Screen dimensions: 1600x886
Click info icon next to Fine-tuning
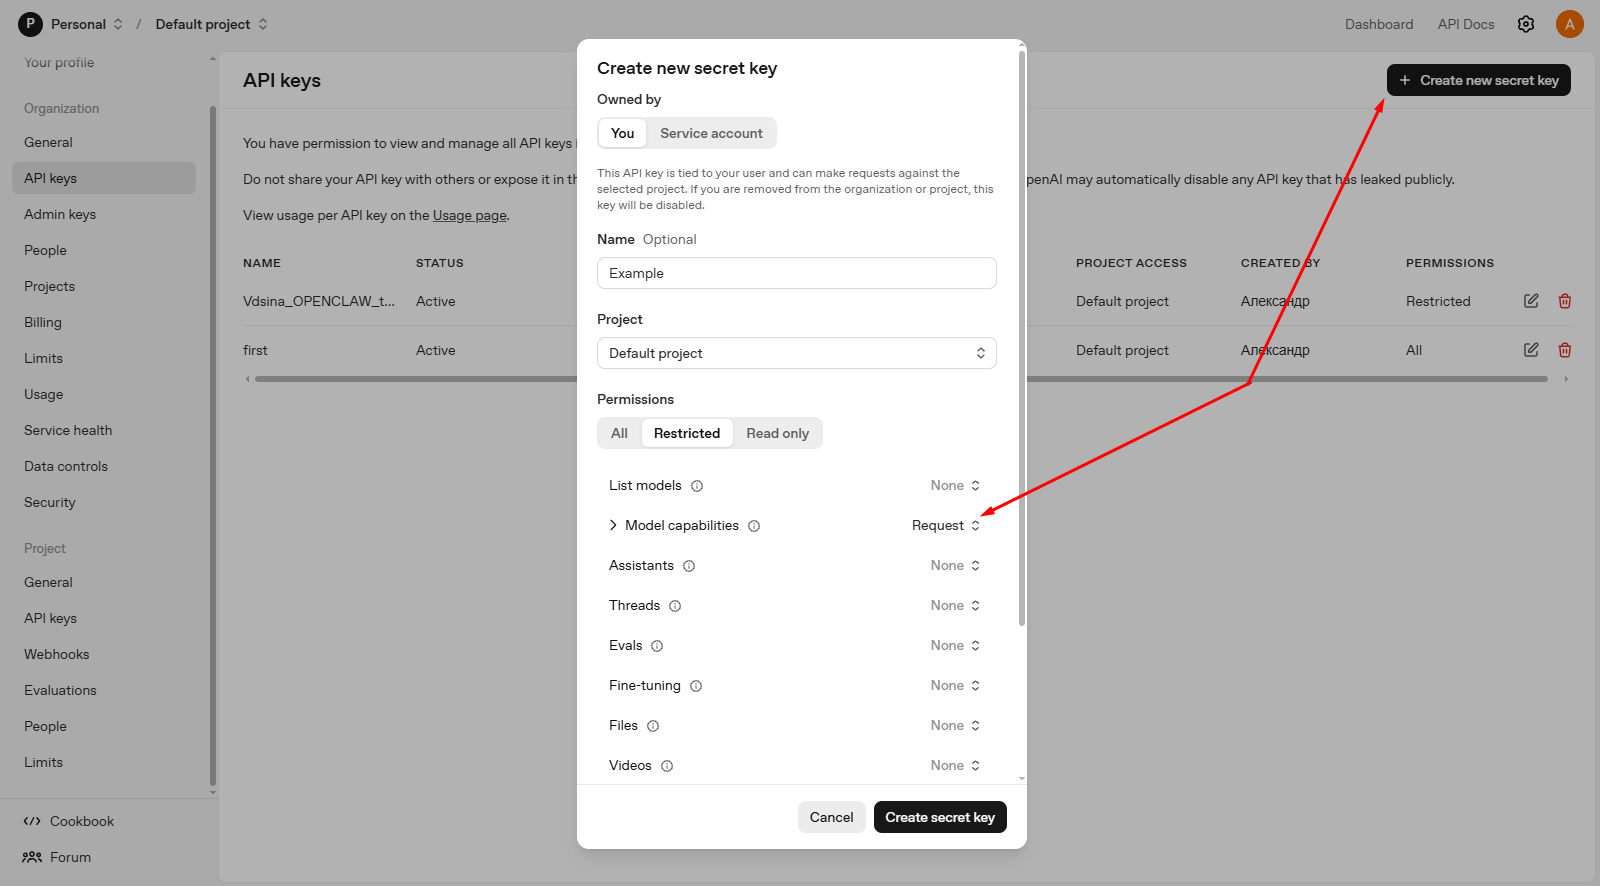point(696,686)
